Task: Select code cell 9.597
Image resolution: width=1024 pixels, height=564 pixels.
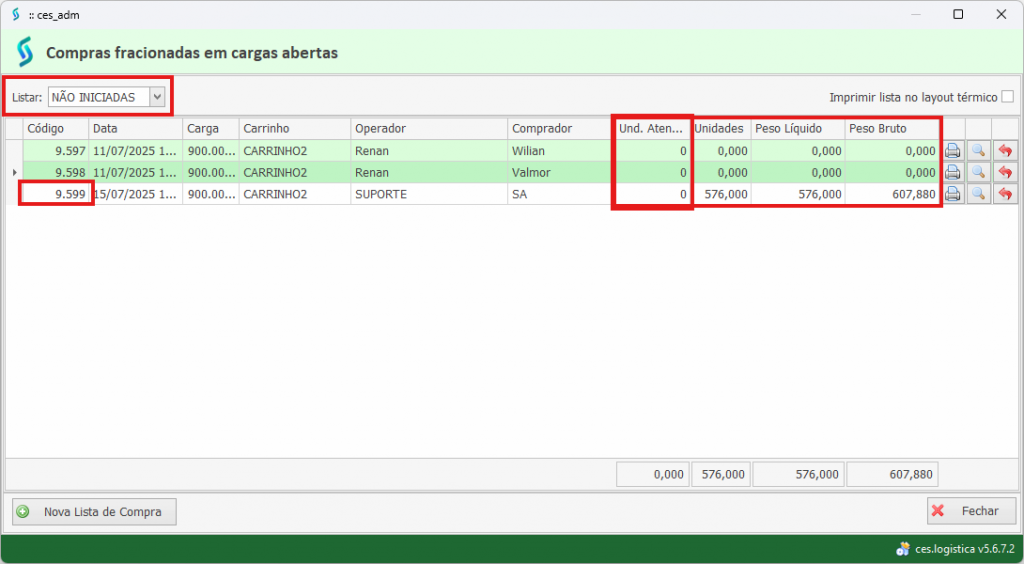Action: point(56,151)
